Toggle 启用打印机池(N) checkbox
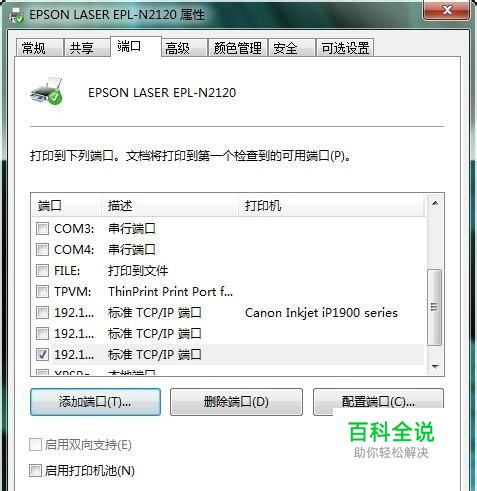This screenshot has height=491, width=477. [35, 471]
